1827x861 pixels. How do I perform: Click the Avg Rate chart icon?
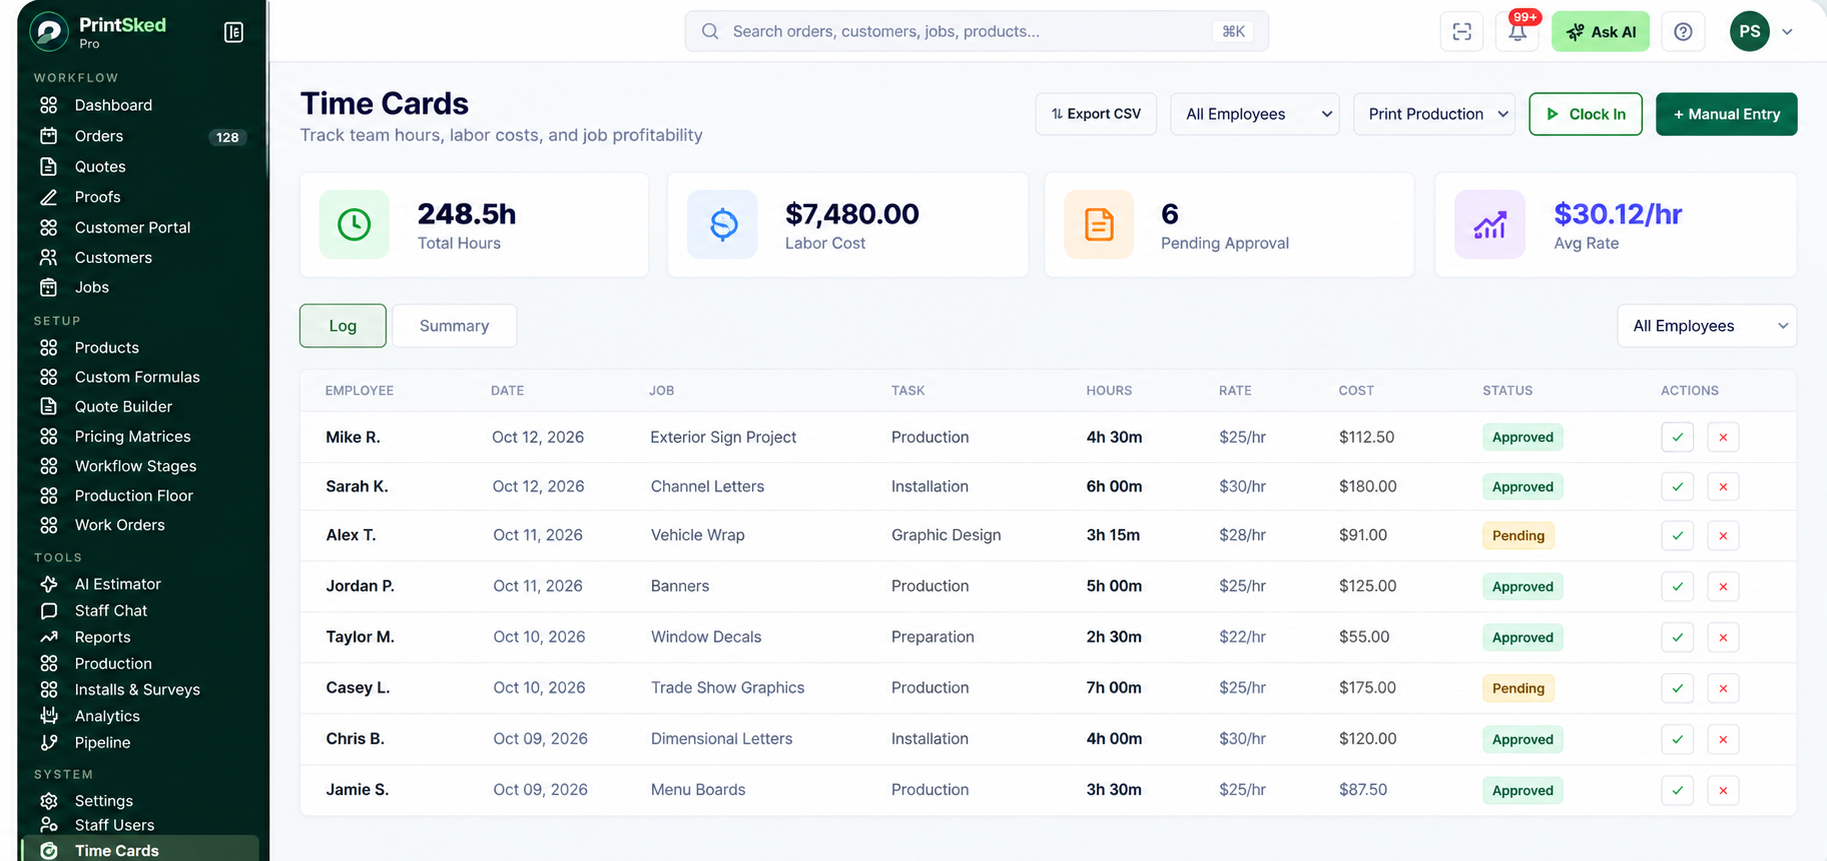tap(1489, 225)
